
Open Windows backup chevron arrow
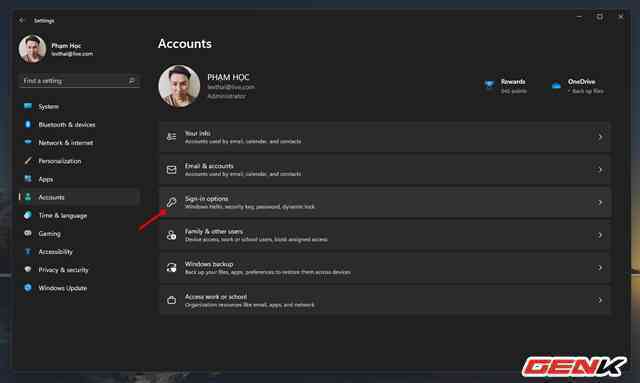point(600,267)
